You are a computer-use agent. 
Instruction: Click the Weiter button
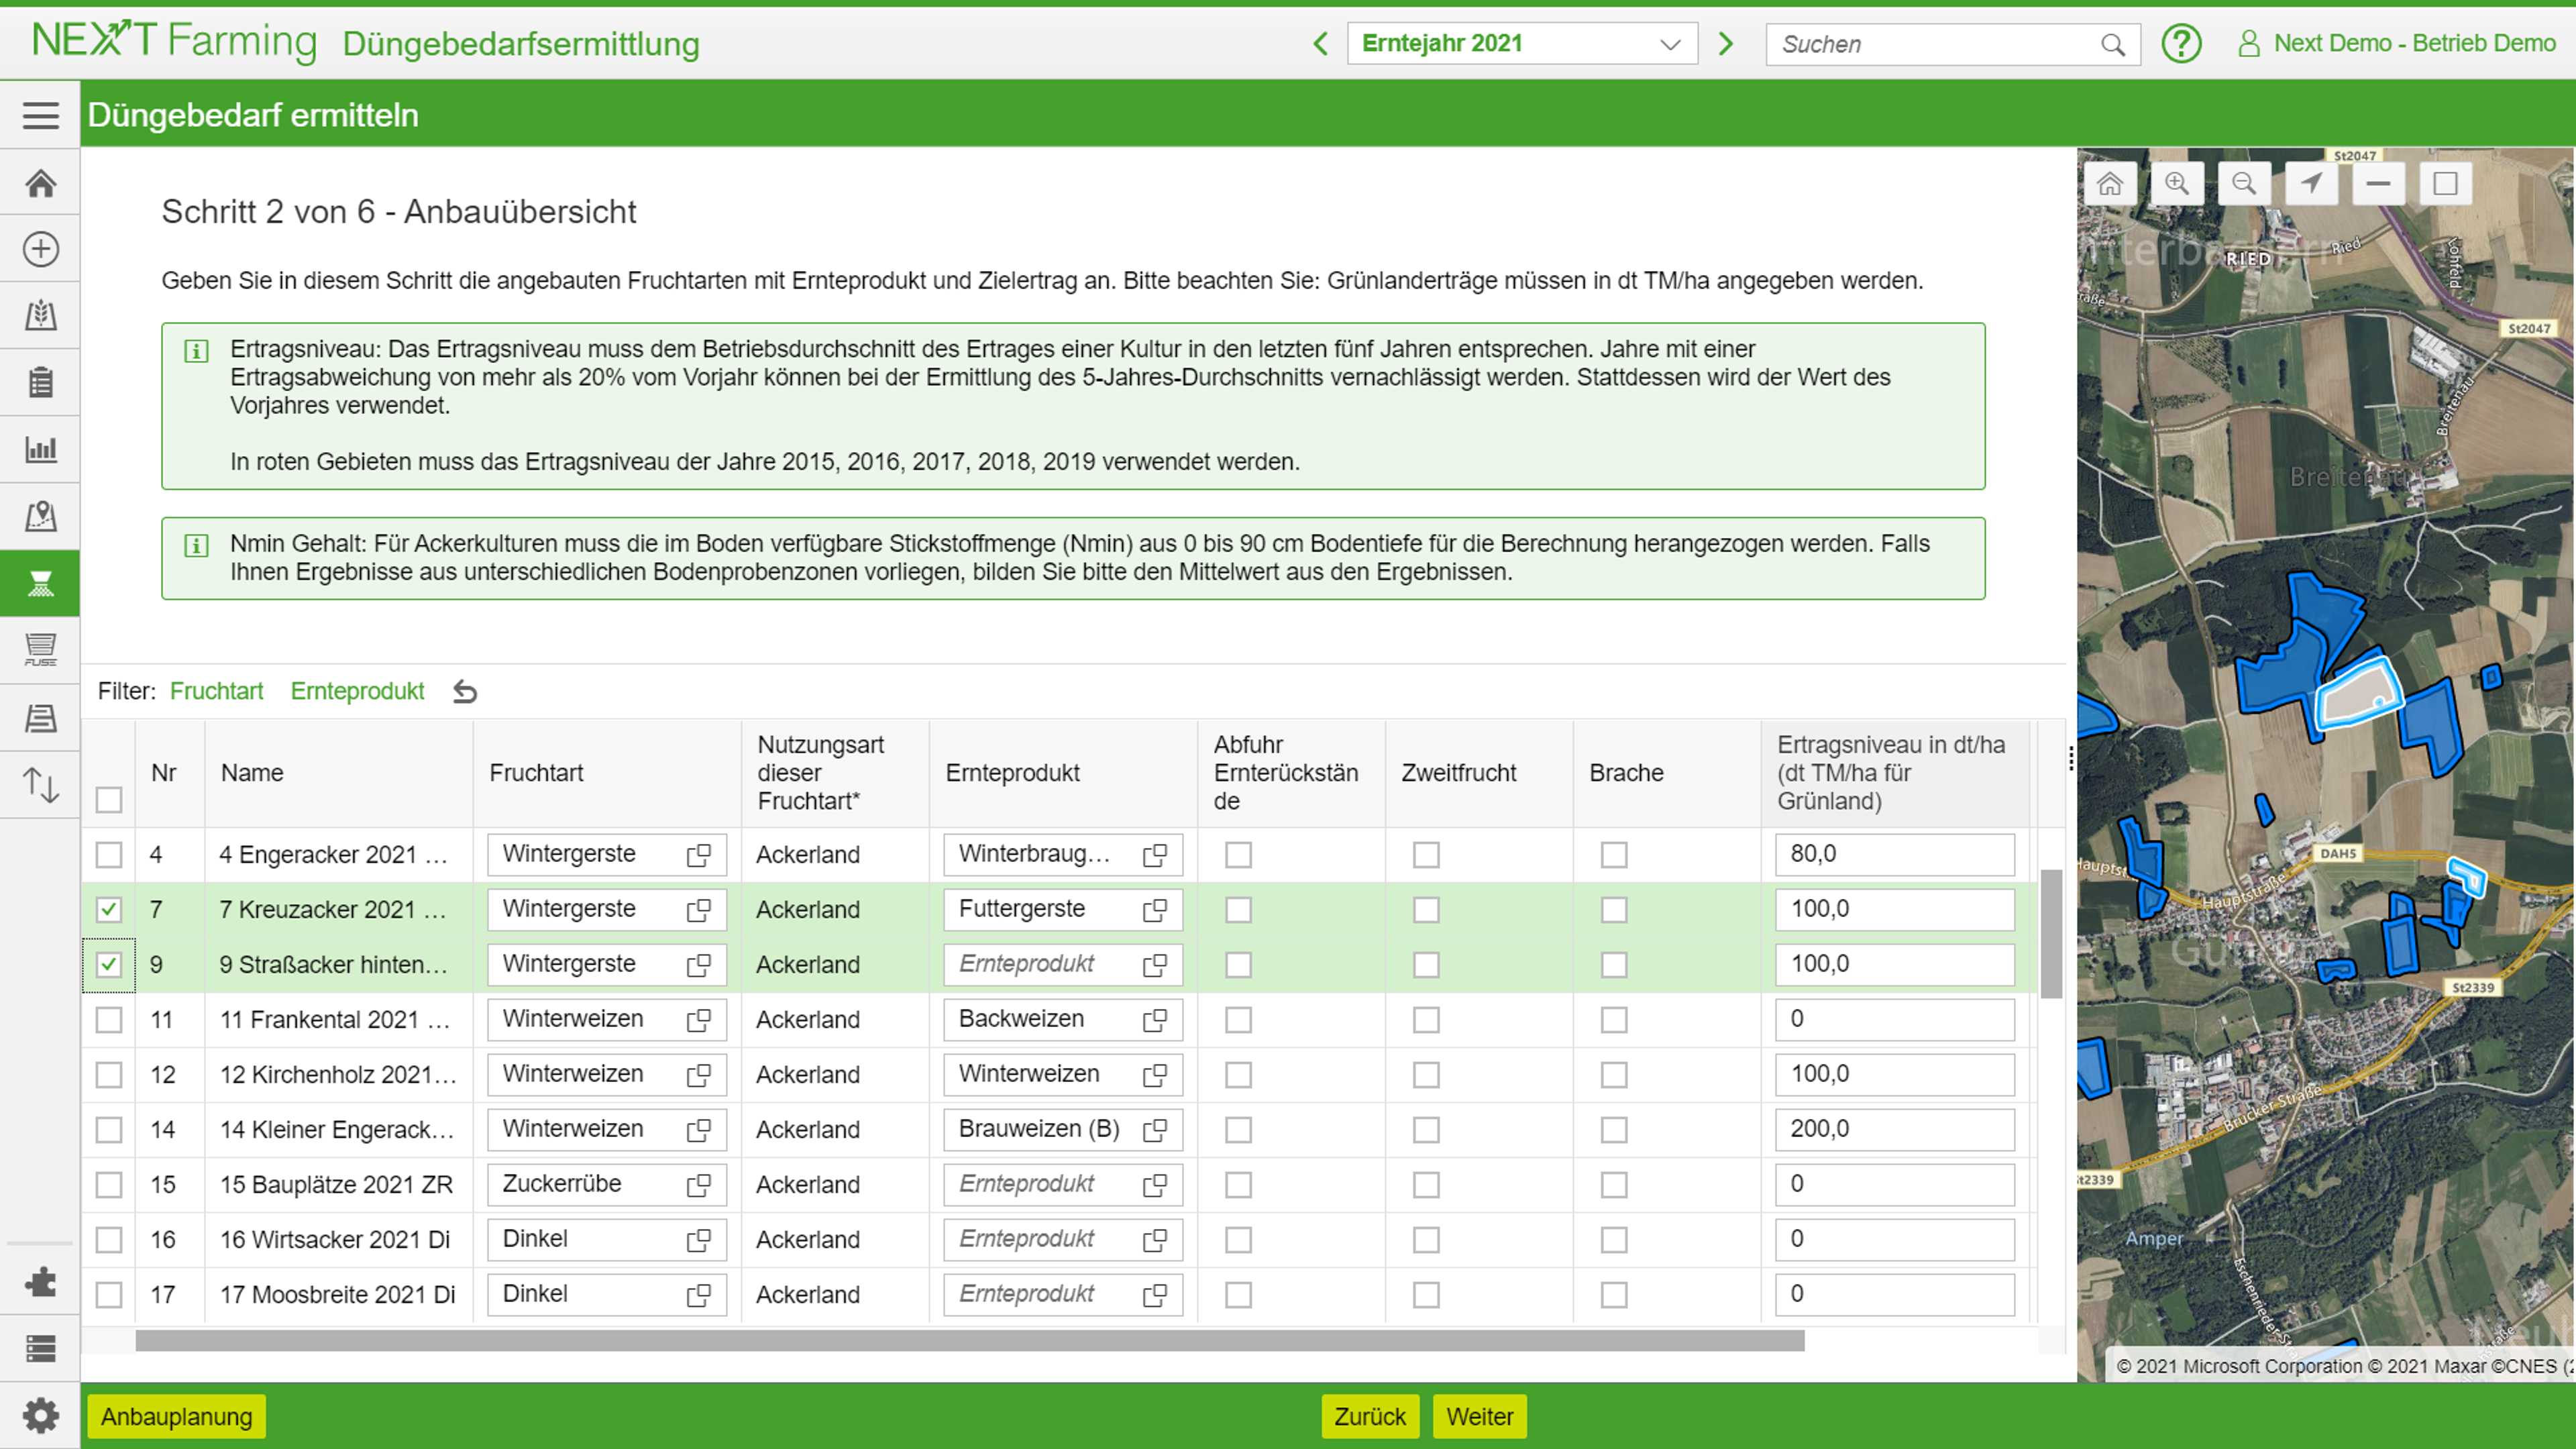click(1480, 1417)
